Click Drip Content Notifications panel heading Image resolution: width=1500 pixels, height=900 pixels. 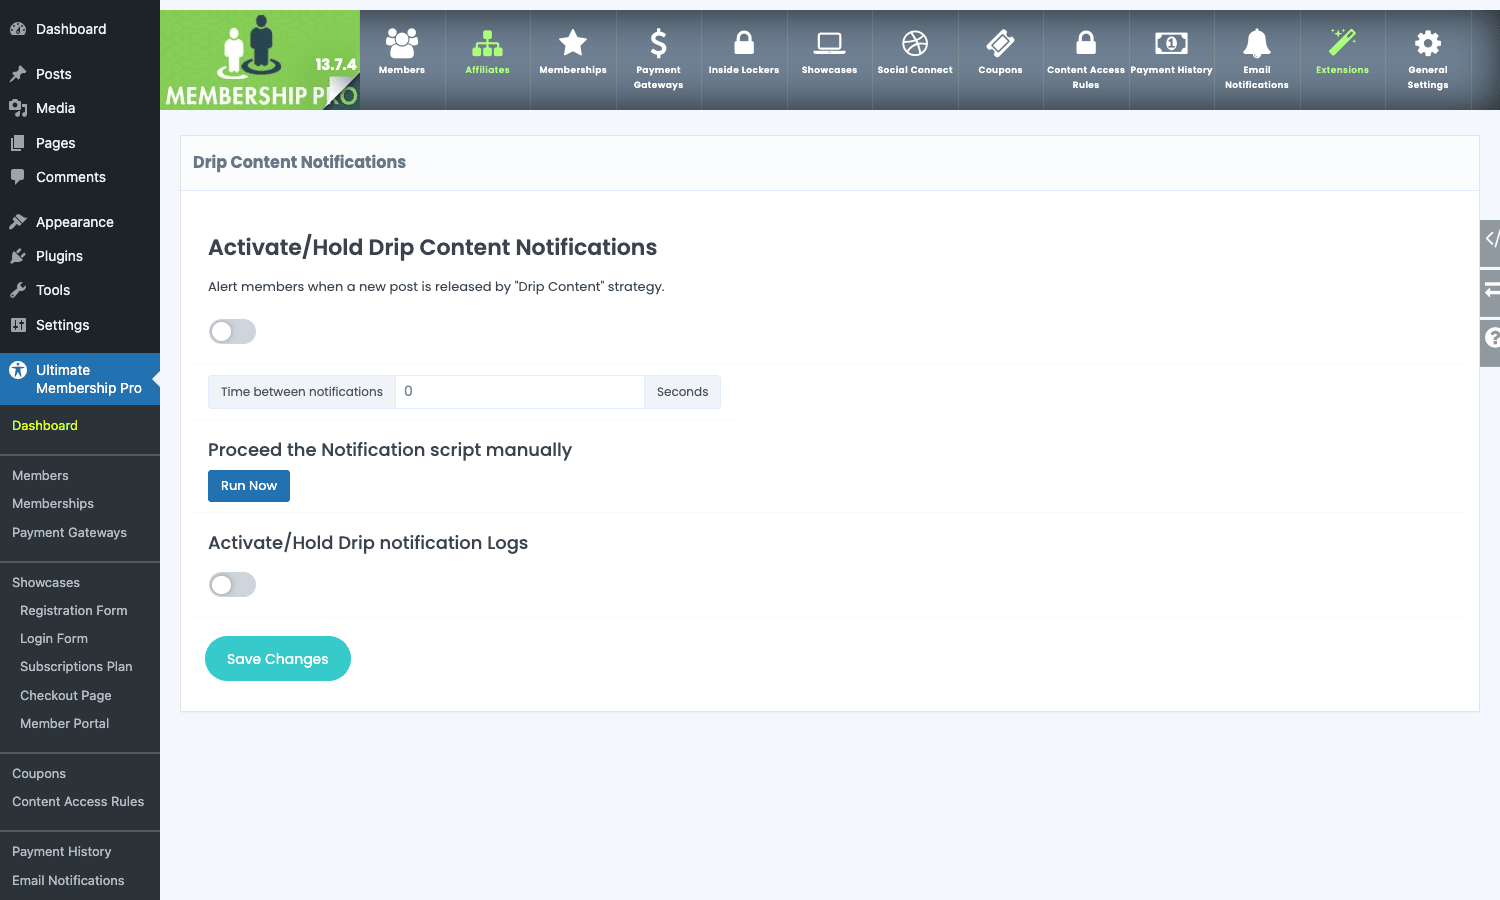point(299,162)
